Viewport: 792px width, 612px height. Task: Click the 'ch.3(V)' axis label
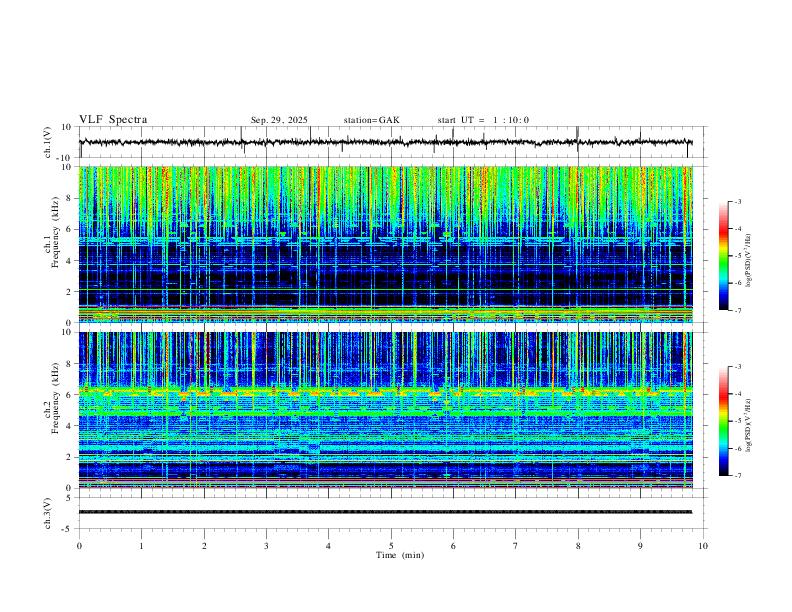47,513
